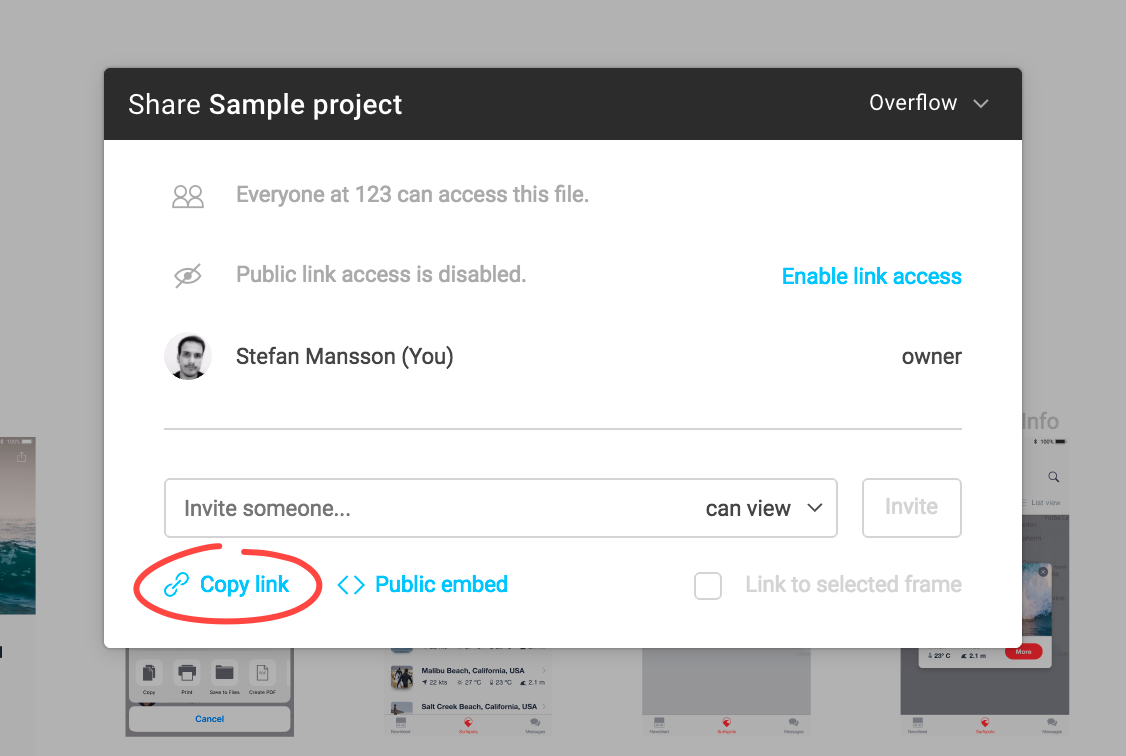1126x756 pixels.
Task: Open the Overflow dropdown in dialog header
Action: point(913,103)
